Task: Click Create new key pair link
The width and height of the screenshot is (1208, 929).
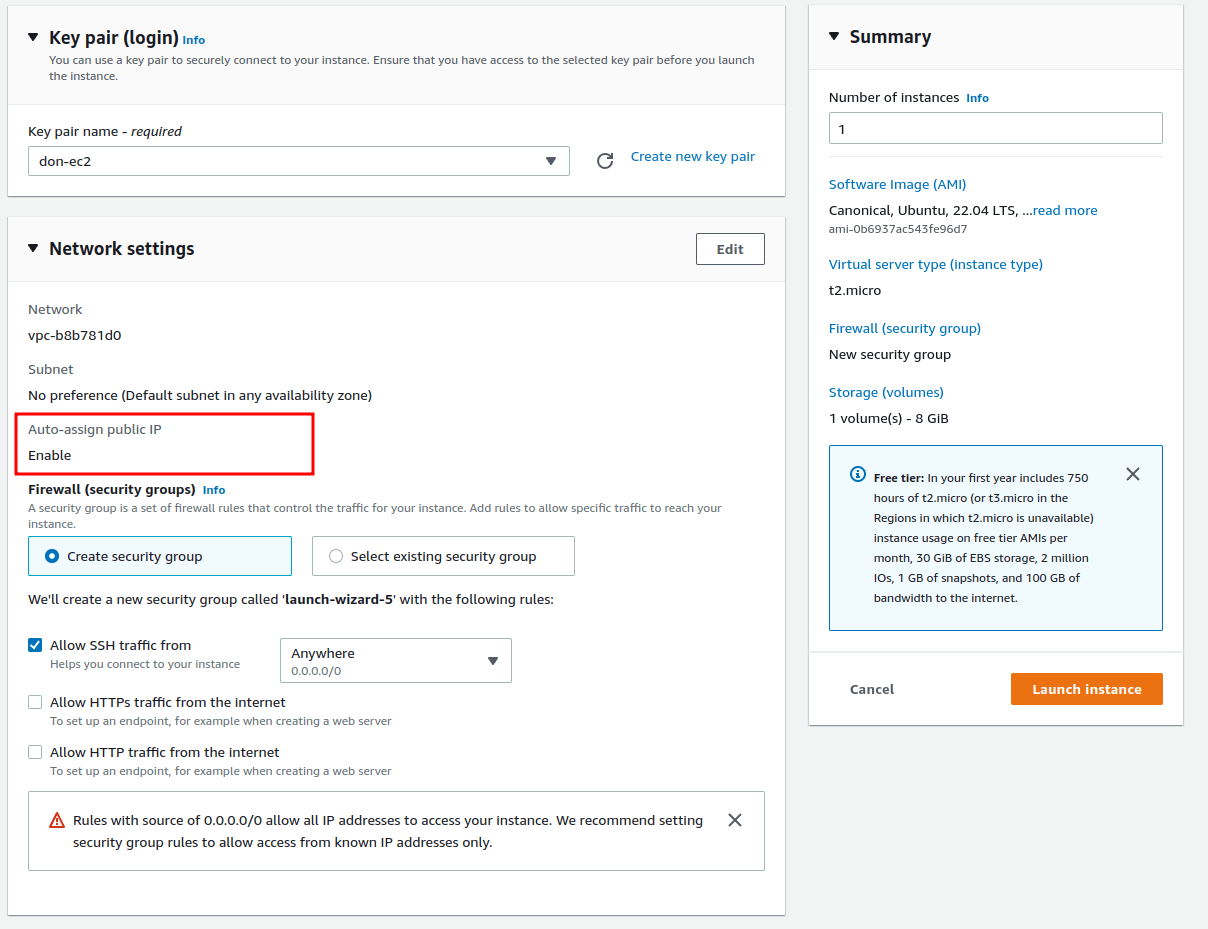Action: (x=692, y=156)
